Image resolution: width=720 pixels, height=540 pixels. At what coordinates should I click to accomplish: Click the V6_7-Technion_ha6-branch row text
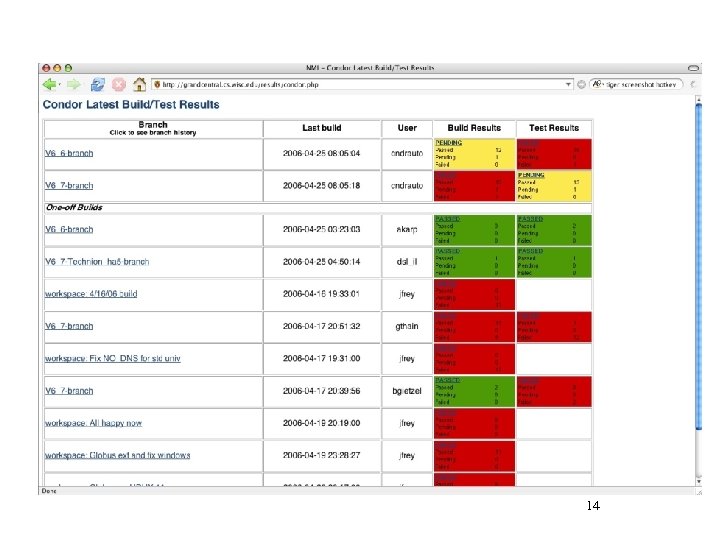click(x=97, y=262)
